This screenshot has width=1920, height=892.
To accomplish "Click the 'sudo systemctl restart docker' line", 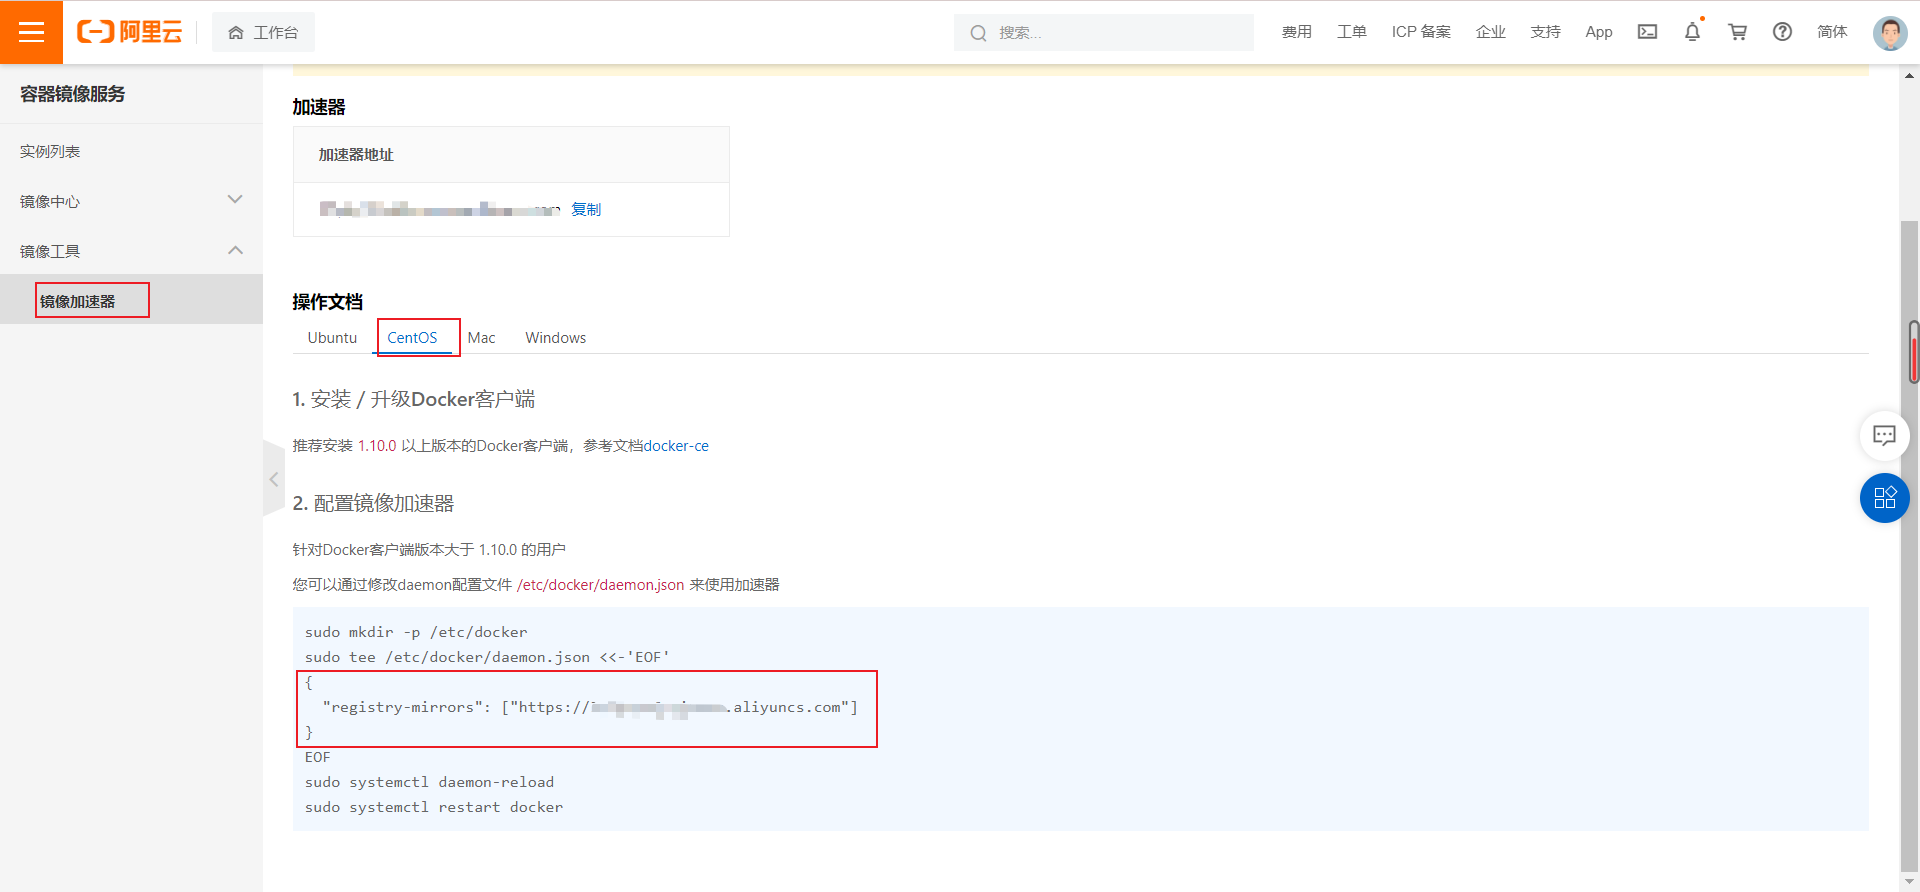I will [x=434, y=807].
